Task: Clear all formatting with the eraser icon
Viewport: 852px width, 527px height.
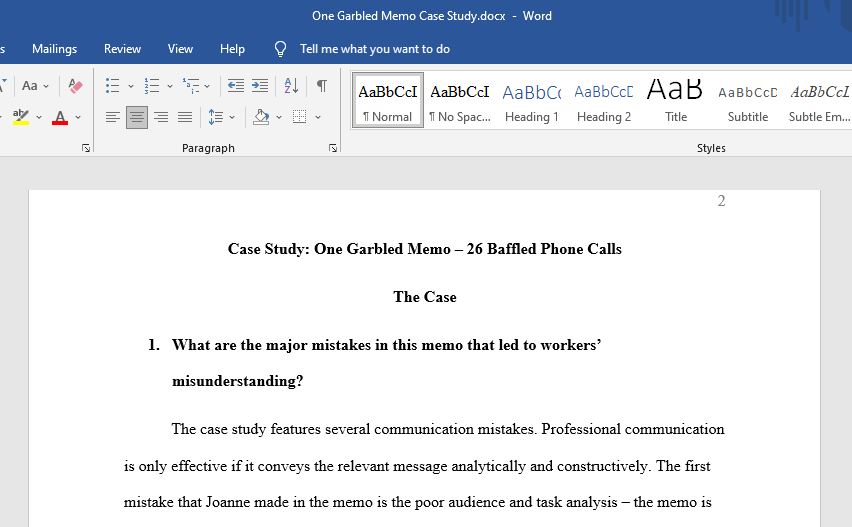Action: 75,85
